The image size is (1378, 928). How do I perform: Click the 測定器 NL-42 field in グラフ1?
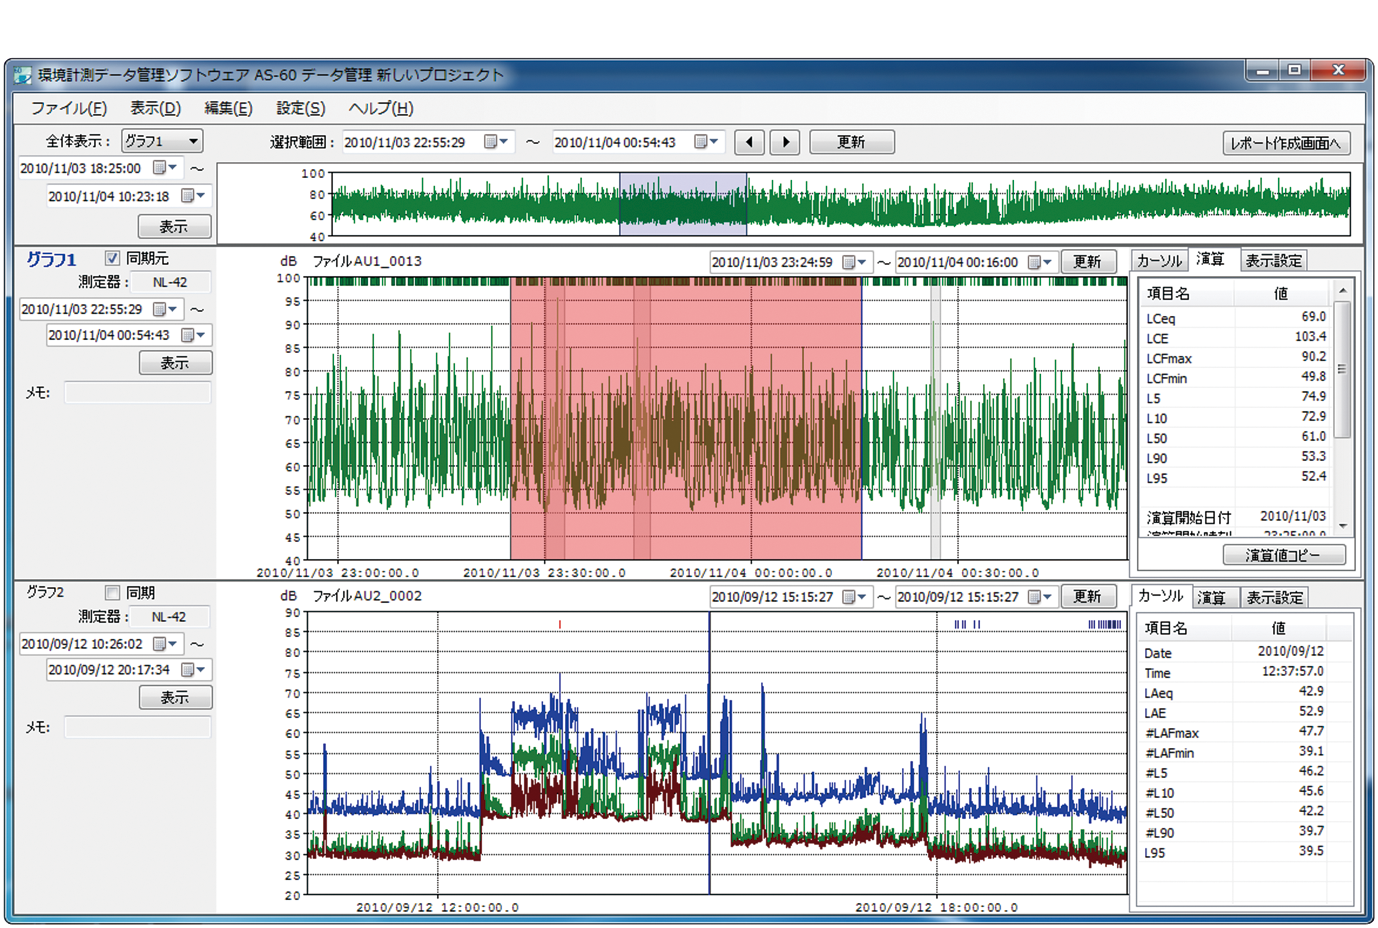click(170, 283)
